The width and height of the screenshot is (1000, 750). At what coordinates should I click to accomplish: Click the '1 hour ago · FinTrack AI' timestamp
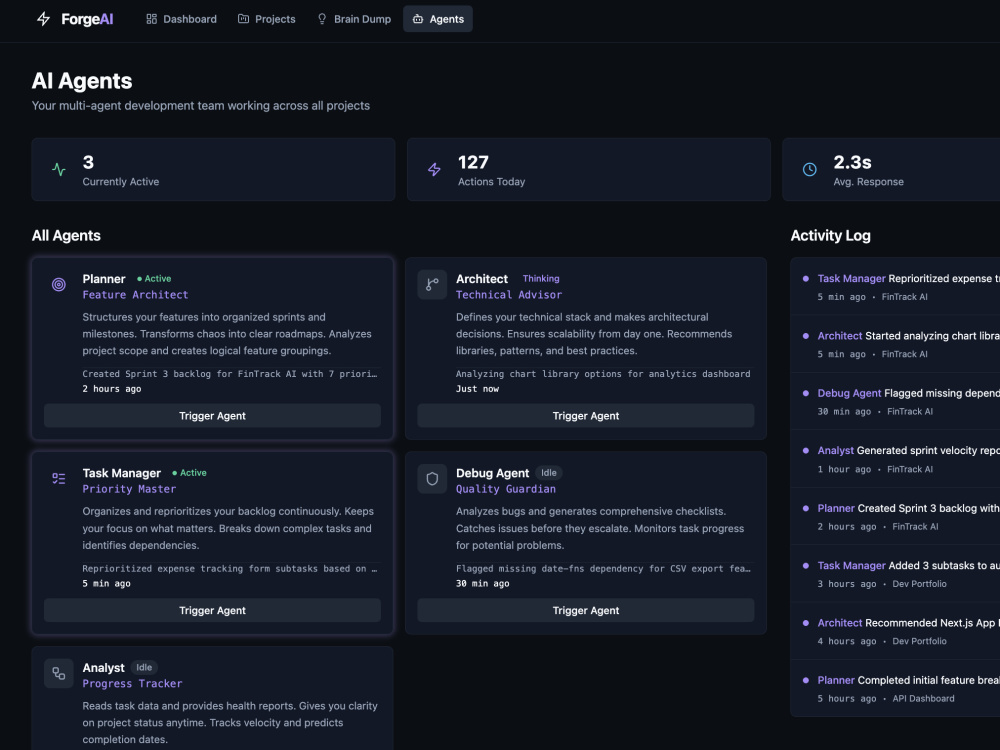coord(875,469)
